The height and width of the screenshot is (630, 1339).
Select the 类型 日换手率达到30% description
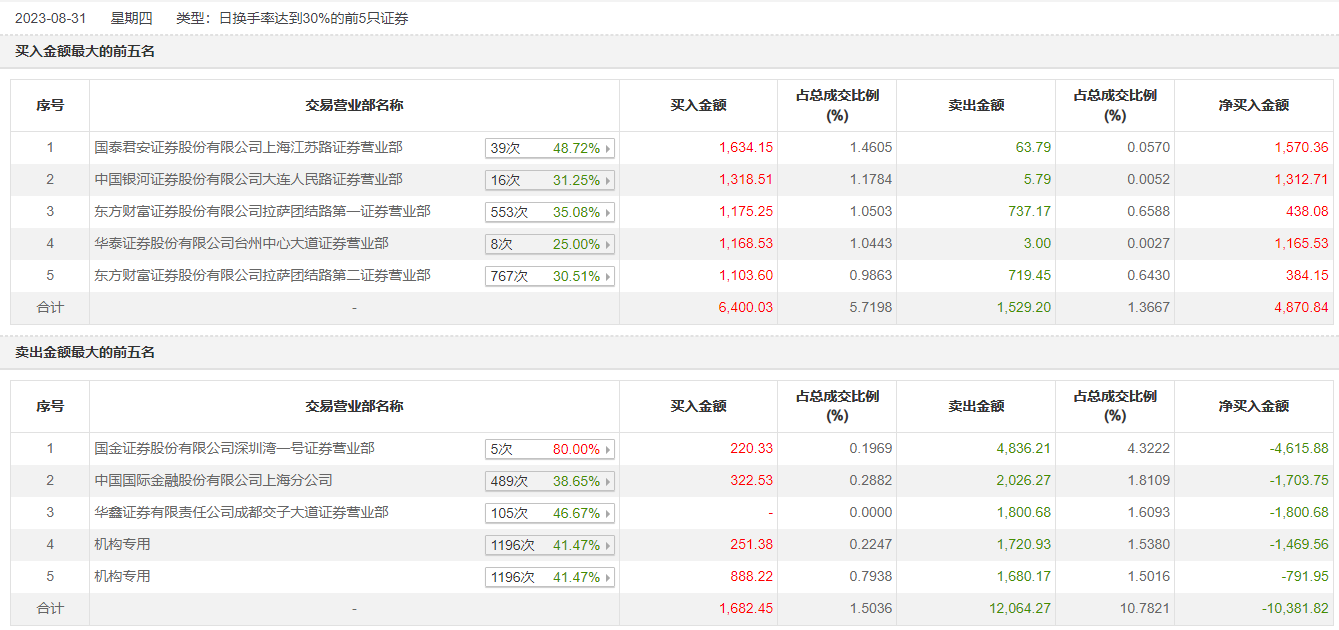click(x=292, y=18)
